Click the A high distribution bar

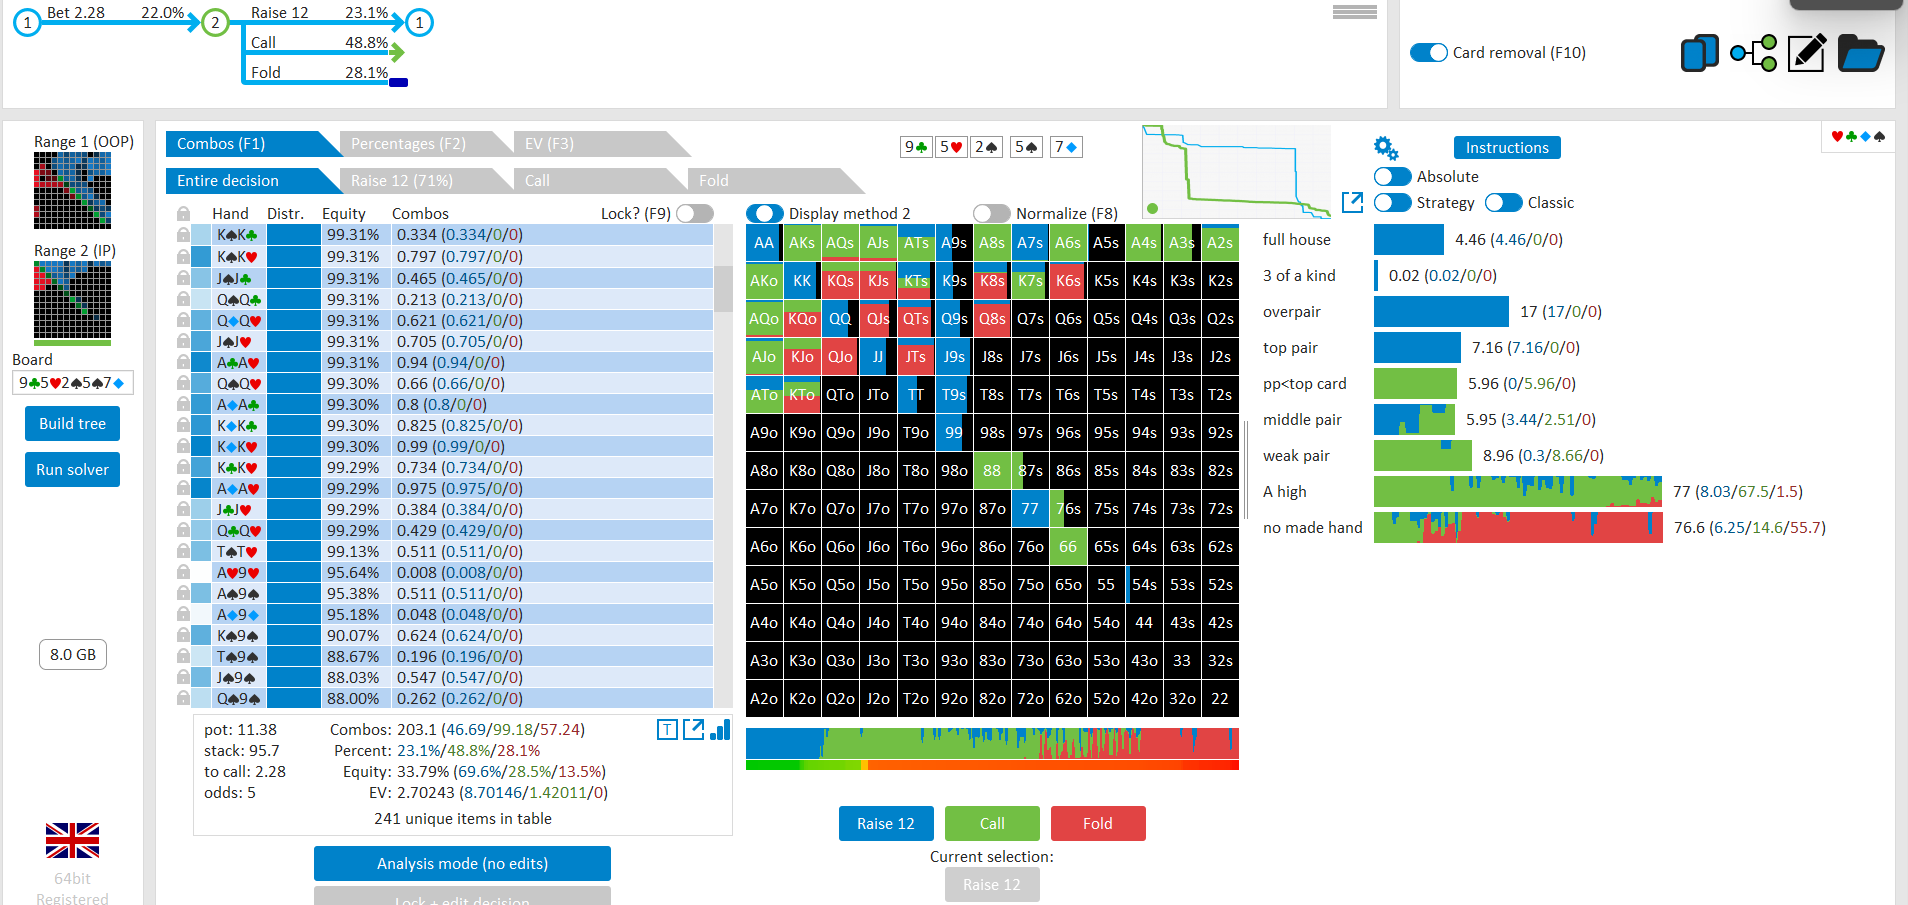[x=1518, y=492]
